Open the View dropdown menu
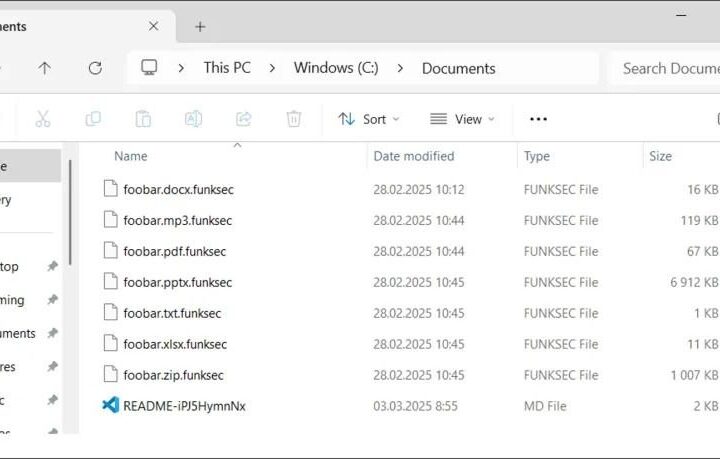 point(462,119)
